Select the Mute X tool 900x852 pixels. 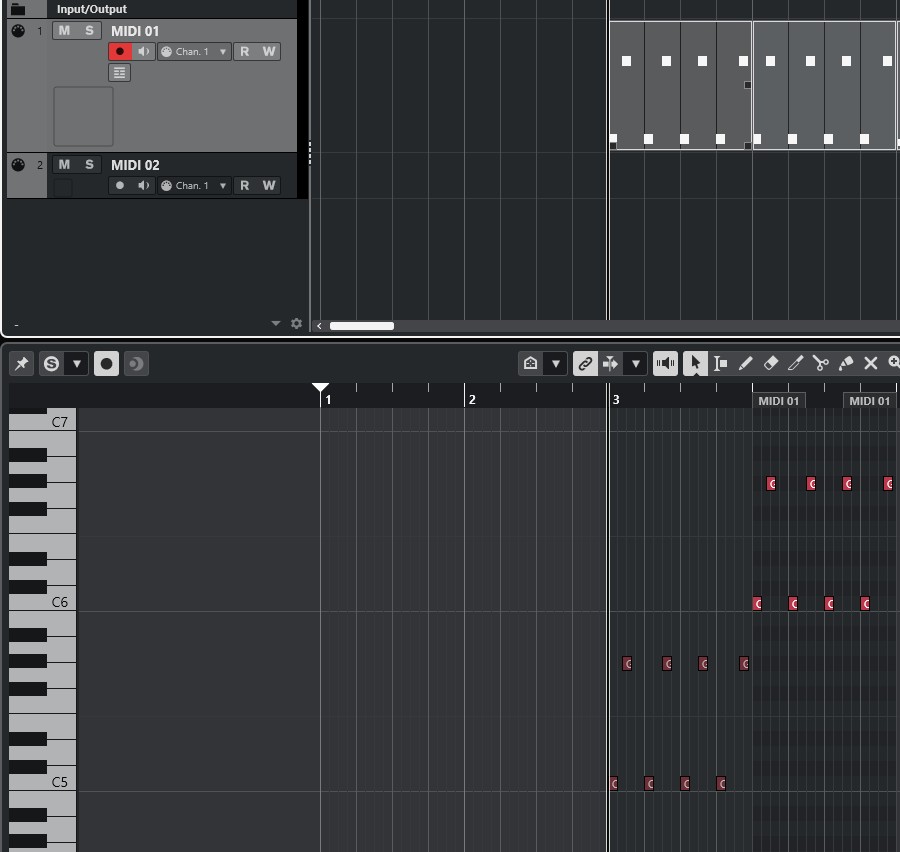click(x=871, y=363)
